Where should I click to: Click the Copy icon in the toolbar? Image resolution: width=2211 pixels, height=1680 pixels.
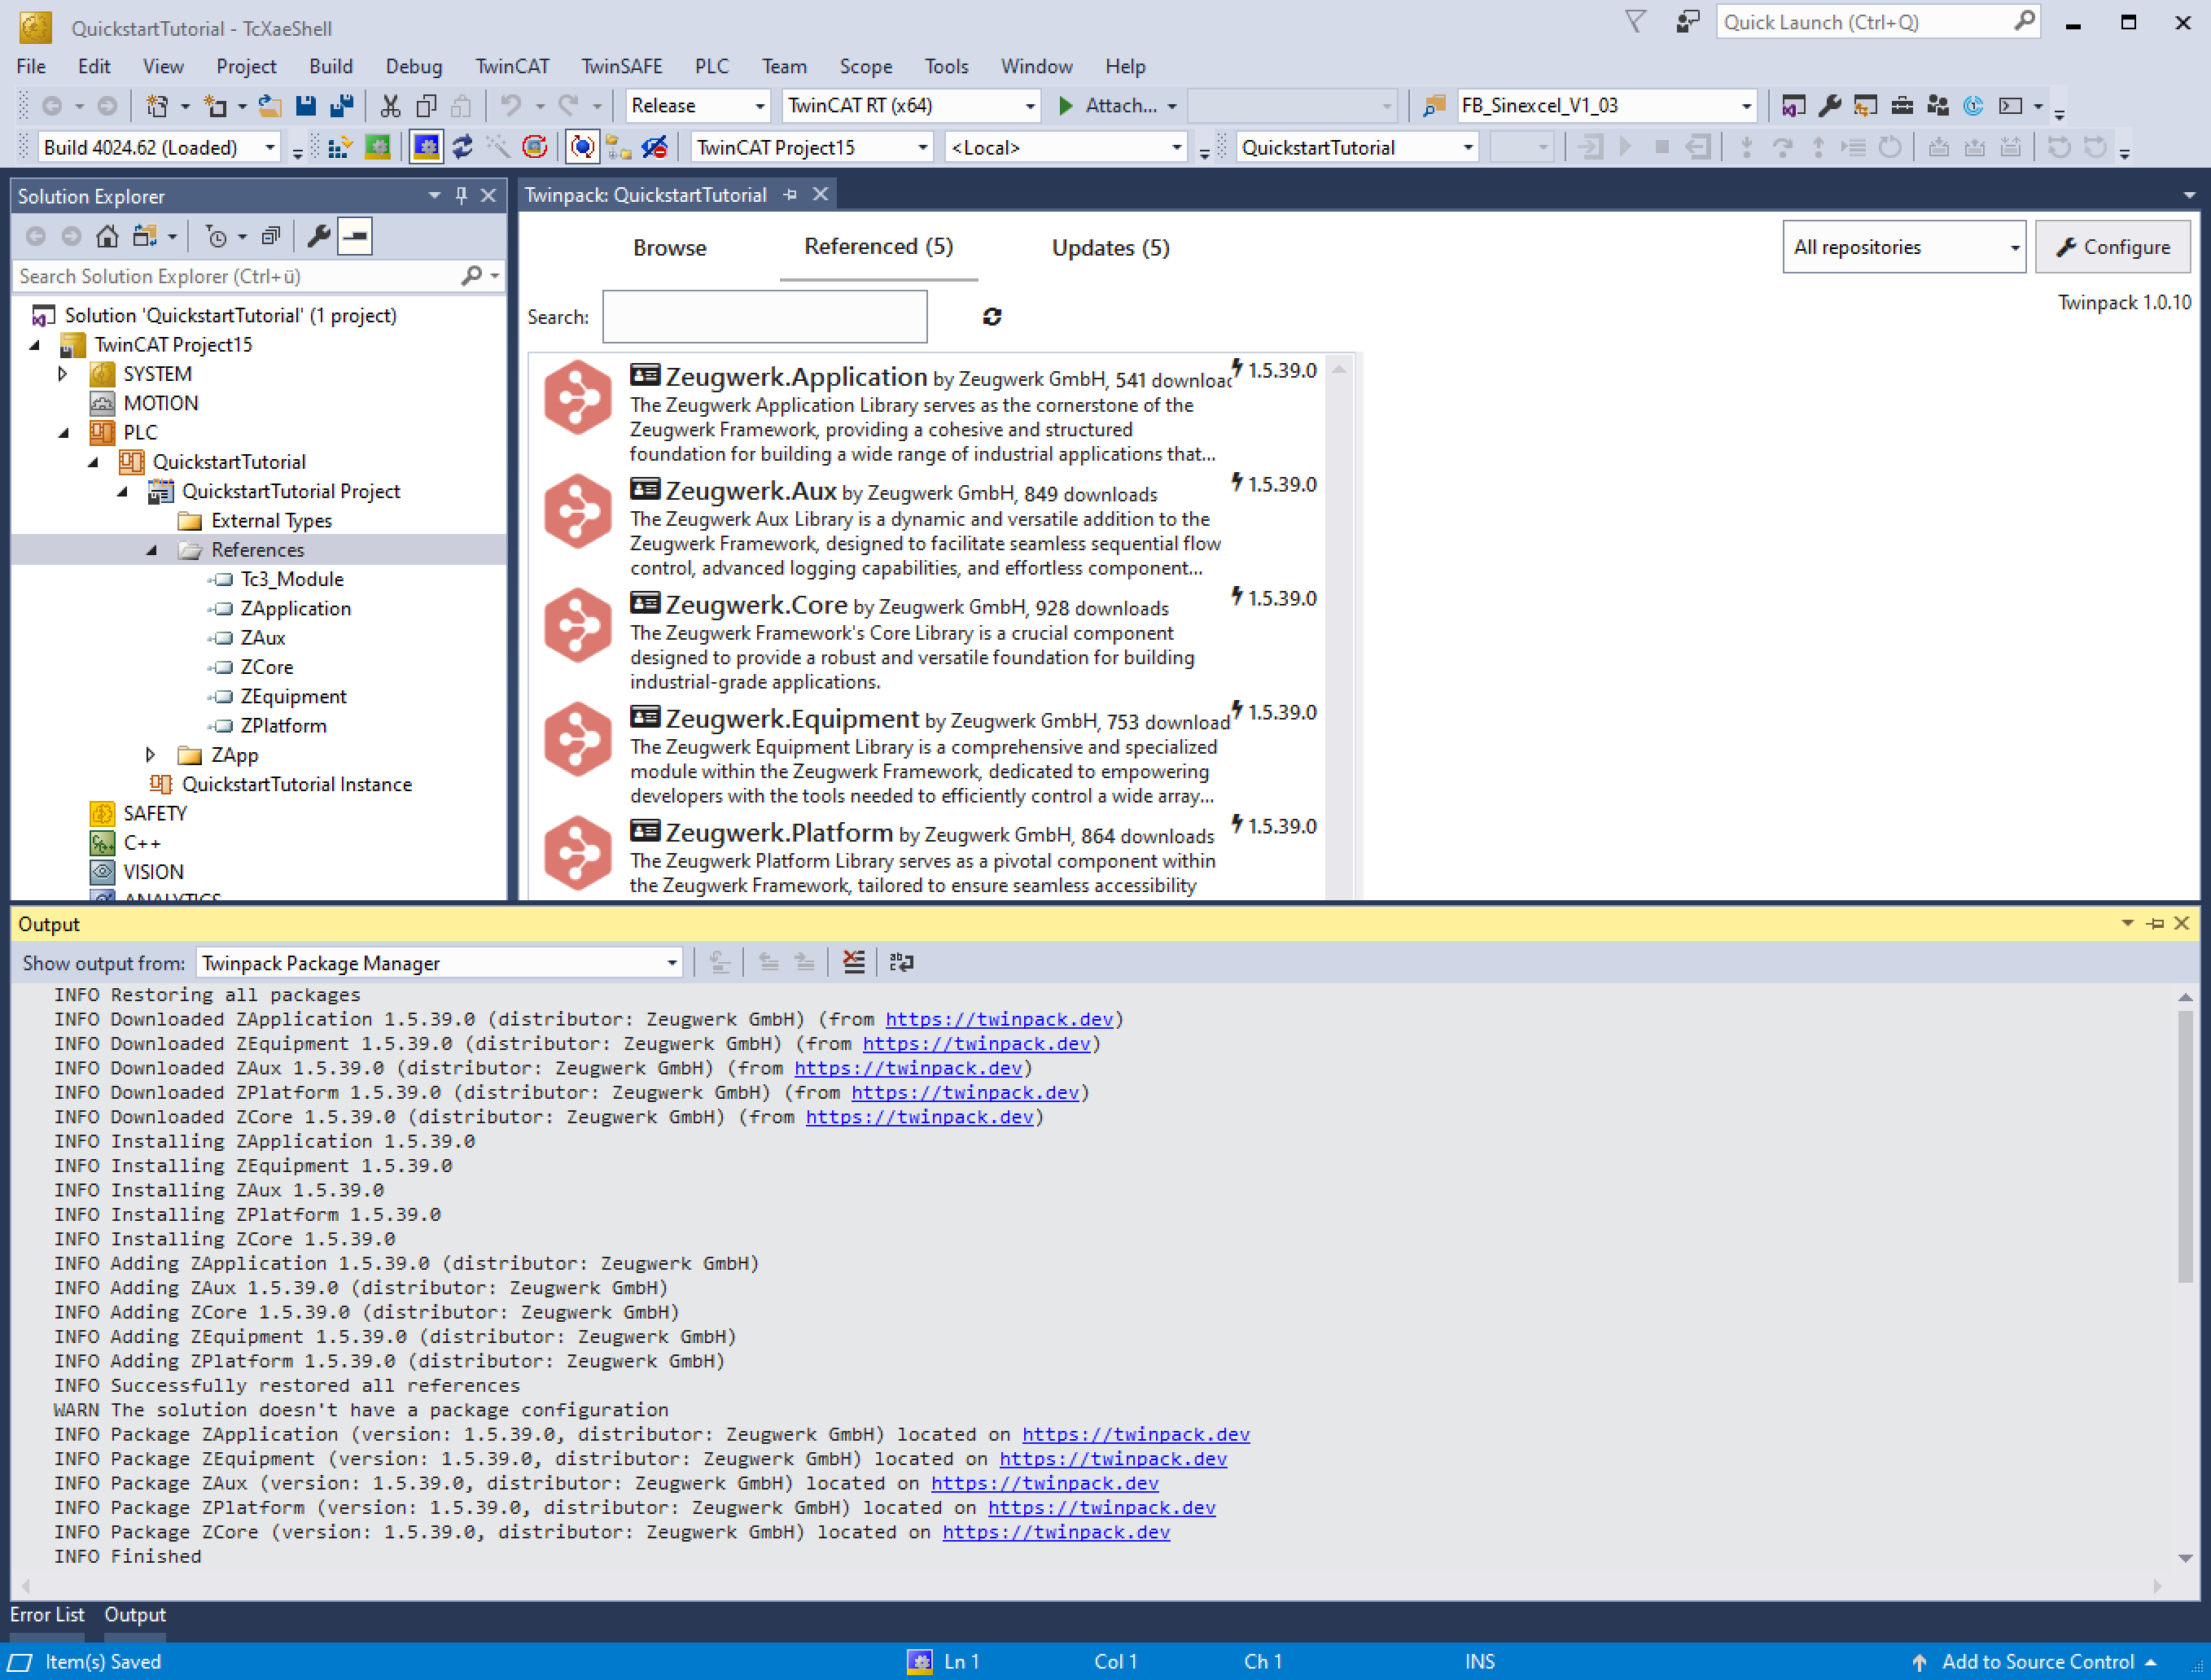[x=426, y=105]
